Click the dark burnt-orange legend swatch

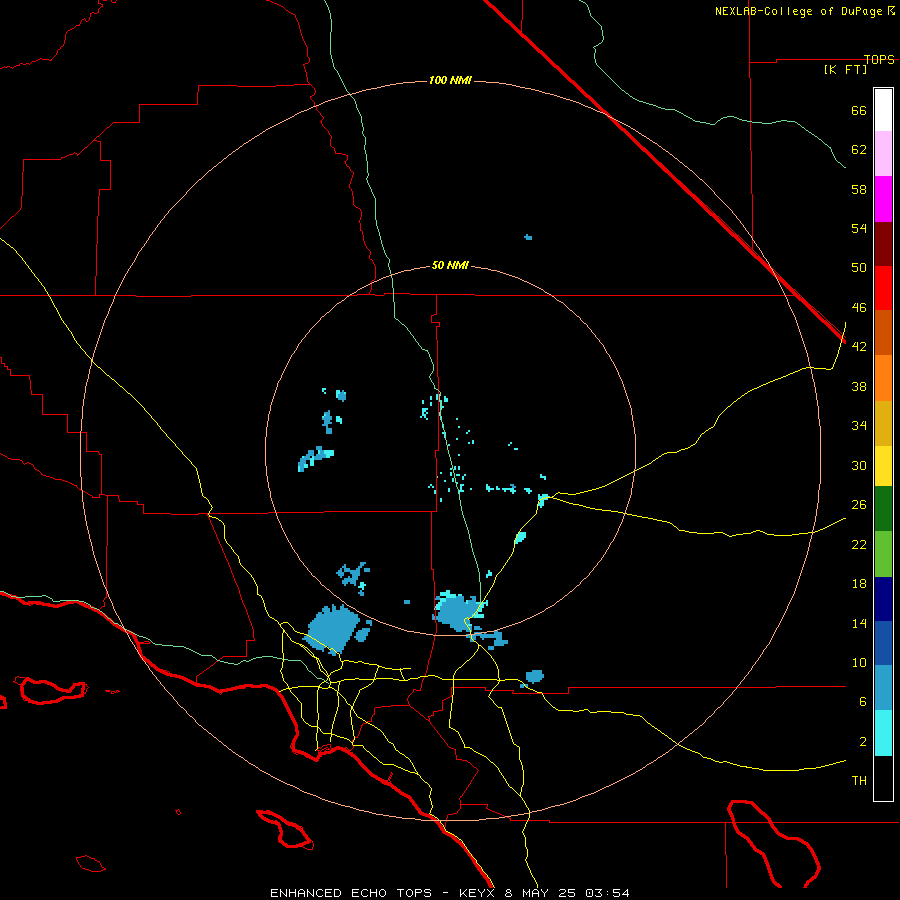[883, 332]
